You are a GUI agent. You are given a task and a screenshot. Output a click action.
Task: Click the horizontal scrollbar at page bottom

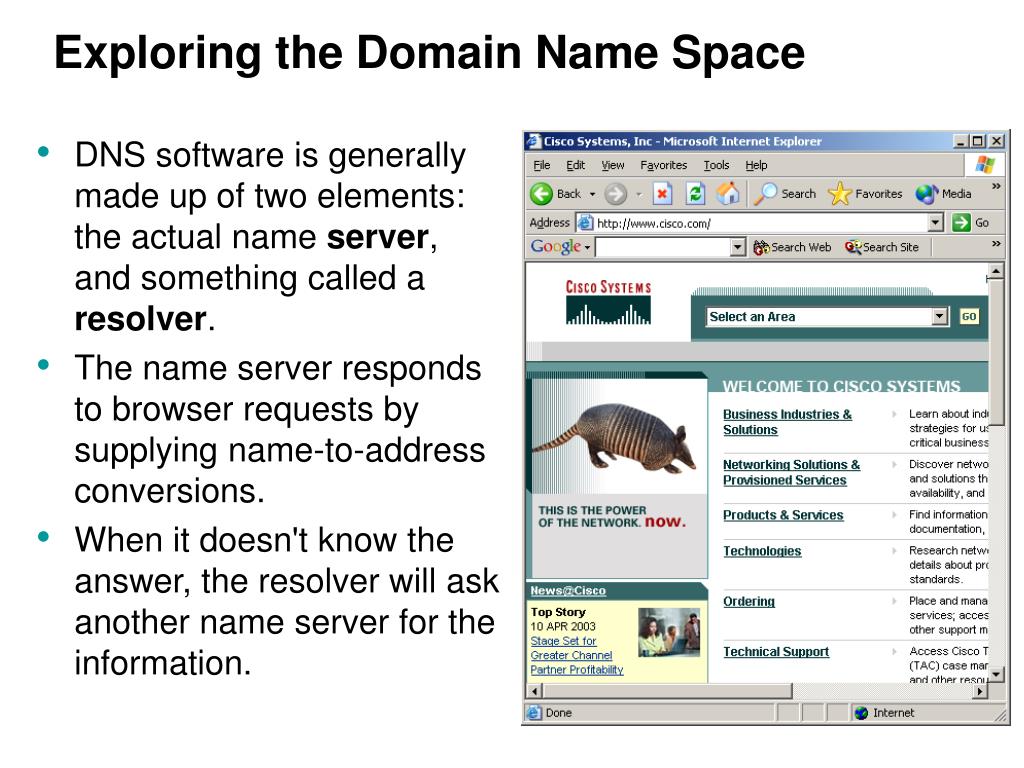tap(750, 691)
